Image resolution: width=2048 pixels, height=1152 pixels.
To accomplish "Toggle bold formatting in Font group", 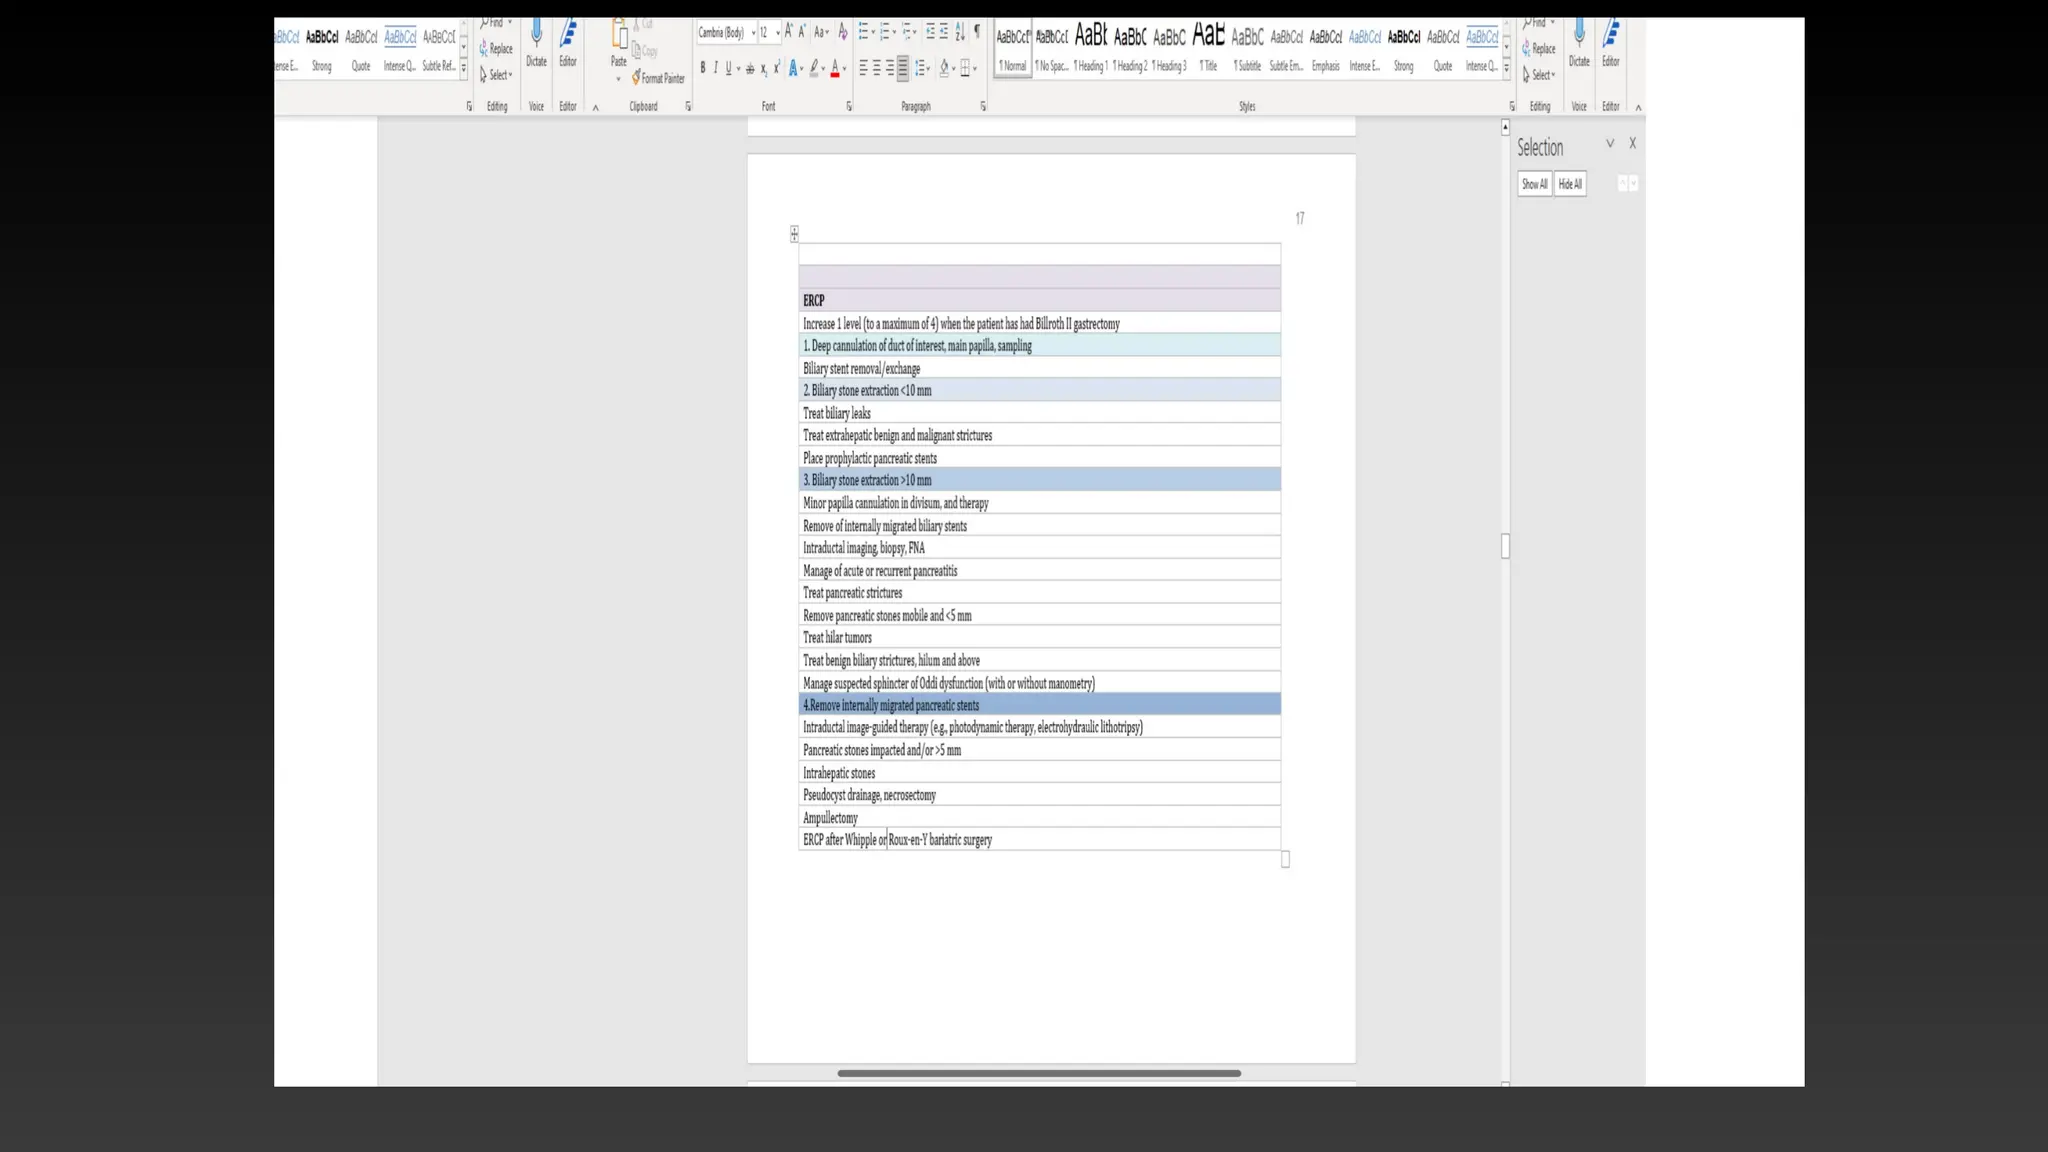I will click(702, 68).
